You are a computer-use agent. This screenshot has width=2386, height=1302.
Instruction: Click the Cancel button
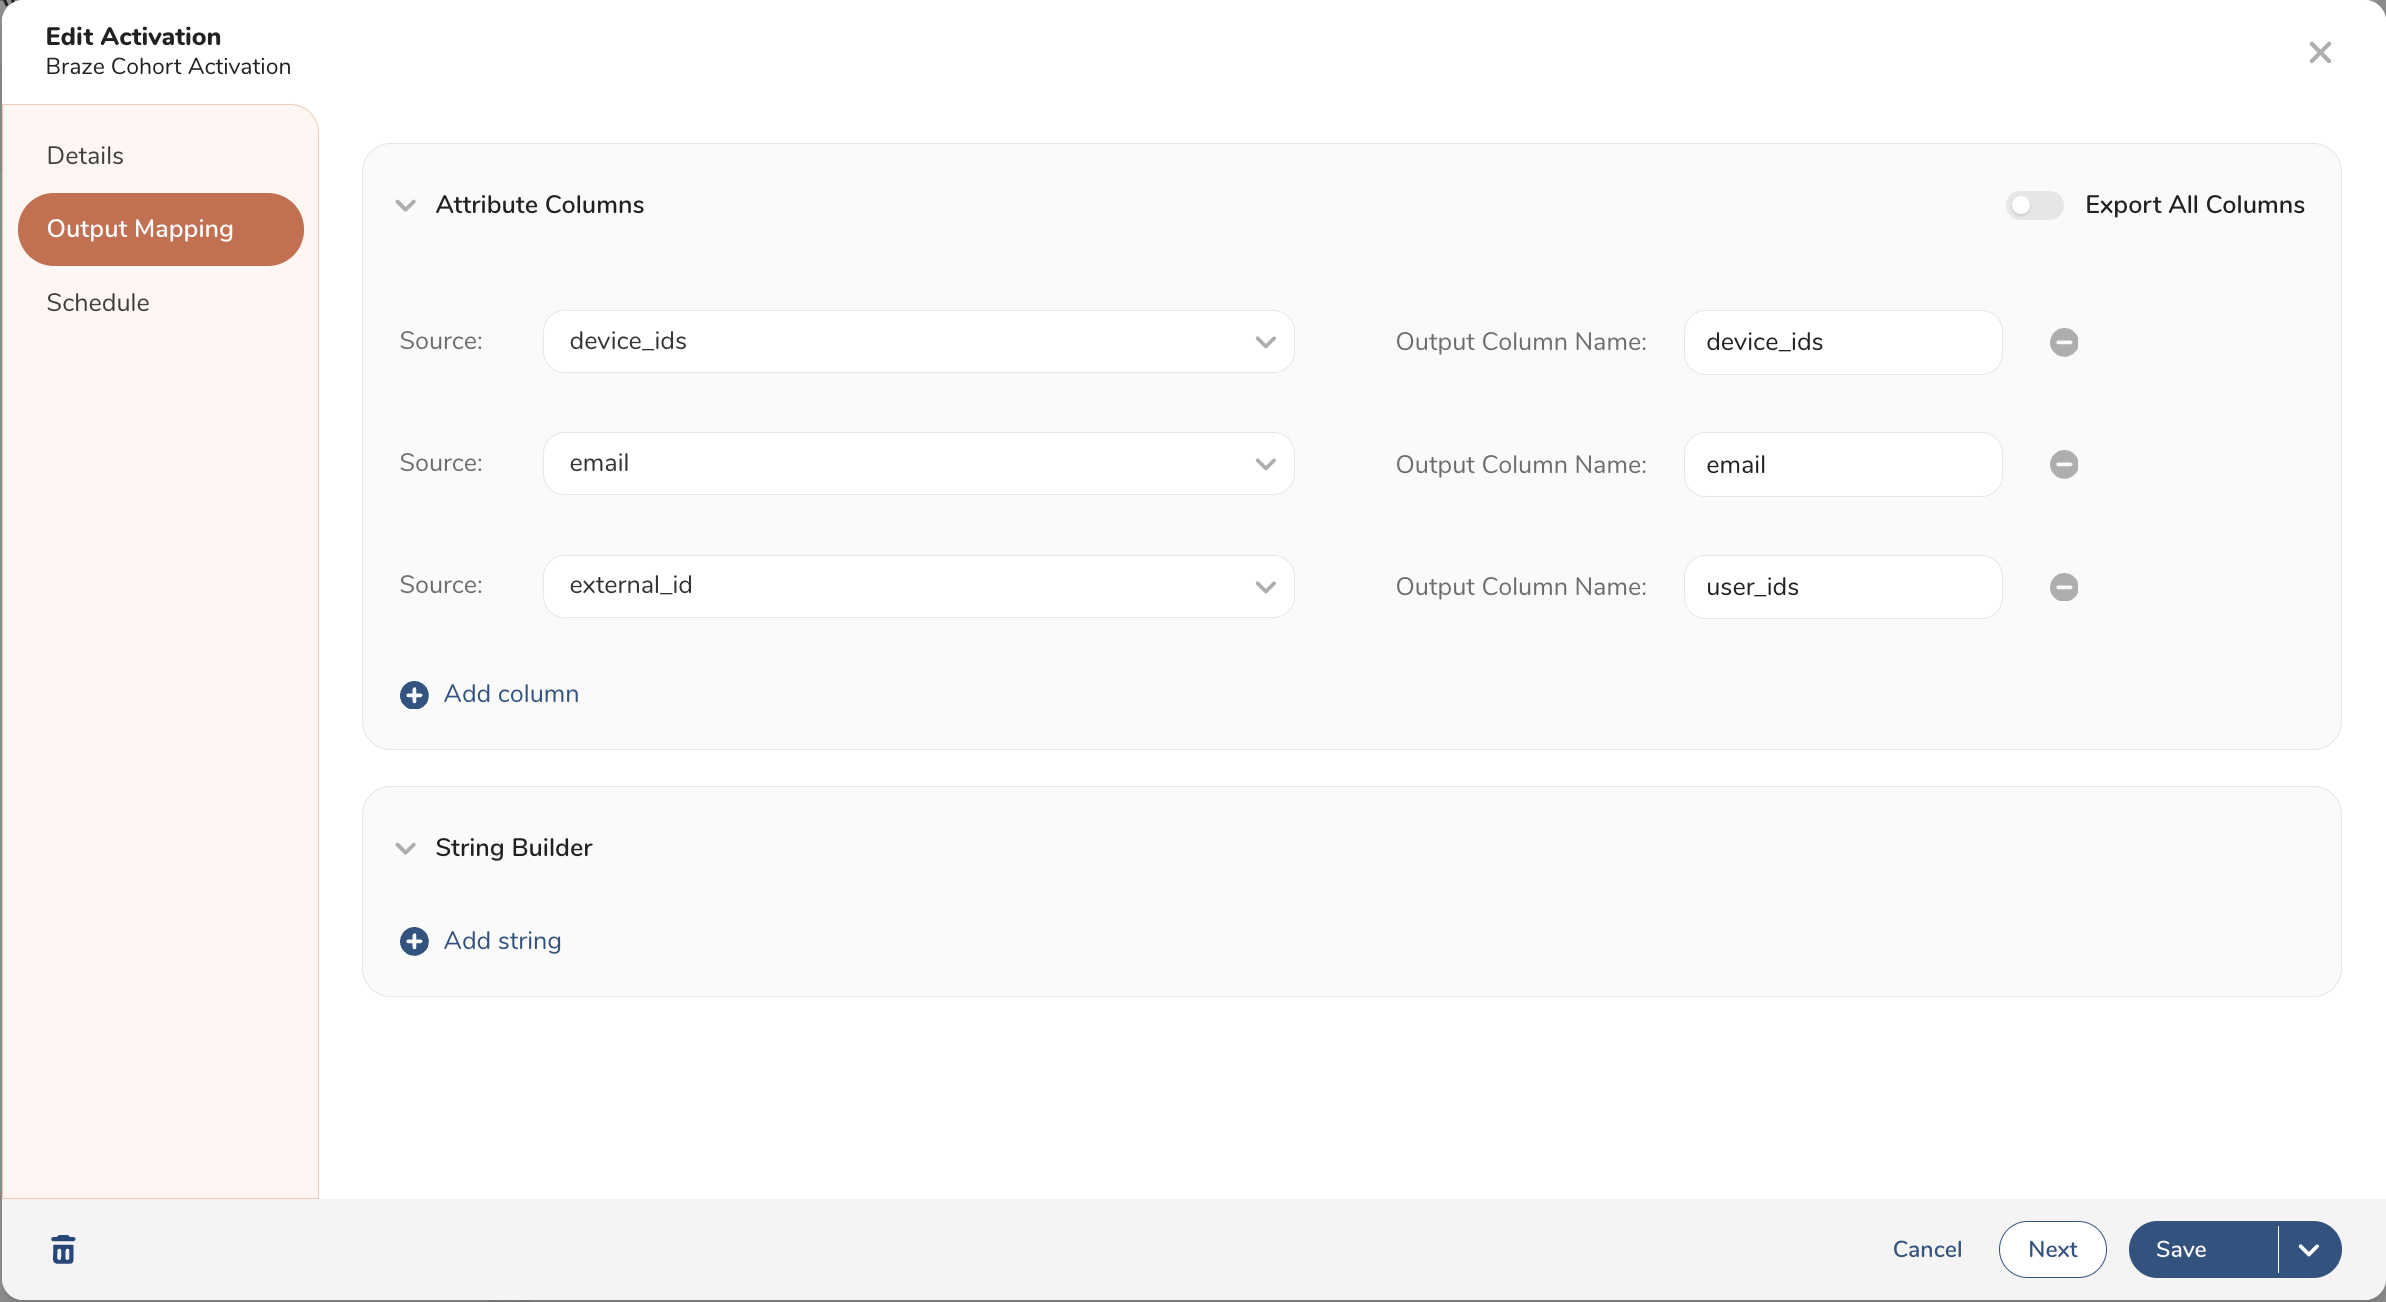point(1927,1249)
